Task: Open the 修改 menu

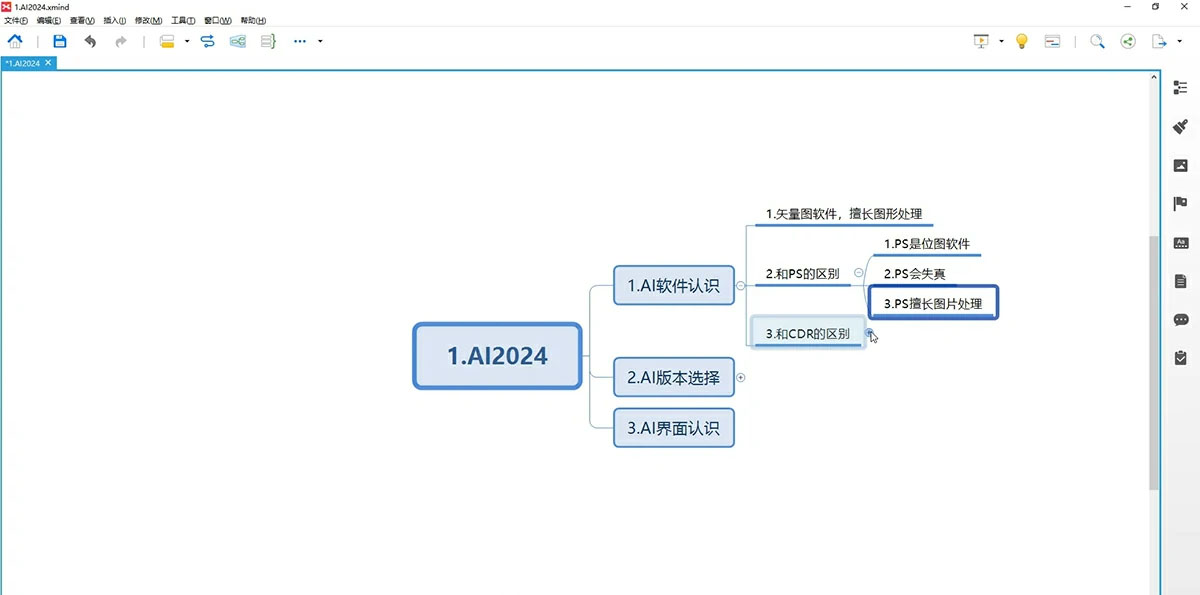Action: (x=148, y=20)
